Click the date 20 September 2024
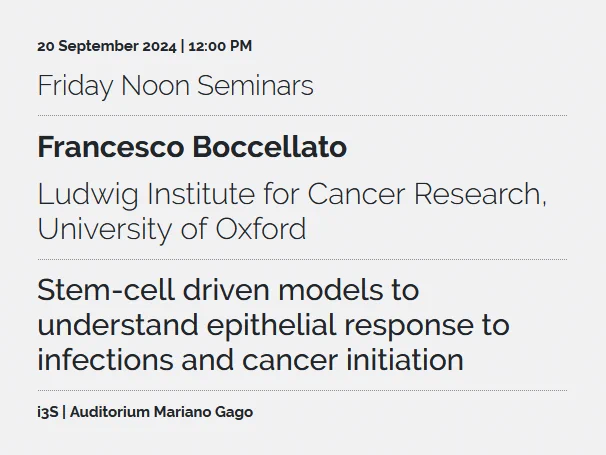606x455 pixels. pos(107,46)
